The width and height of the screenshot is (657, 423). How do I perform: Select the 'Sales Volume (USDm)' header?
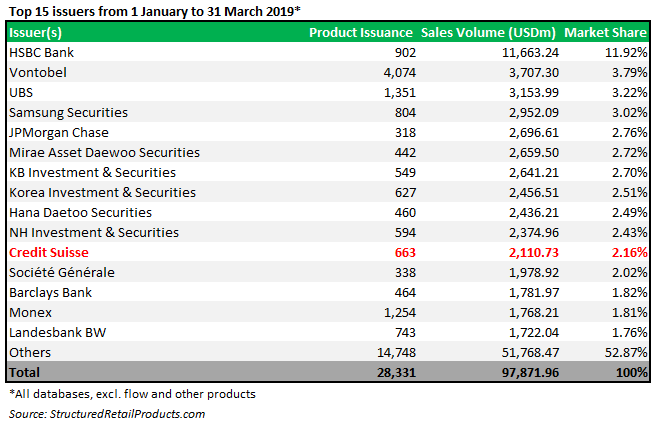[488, 33]
